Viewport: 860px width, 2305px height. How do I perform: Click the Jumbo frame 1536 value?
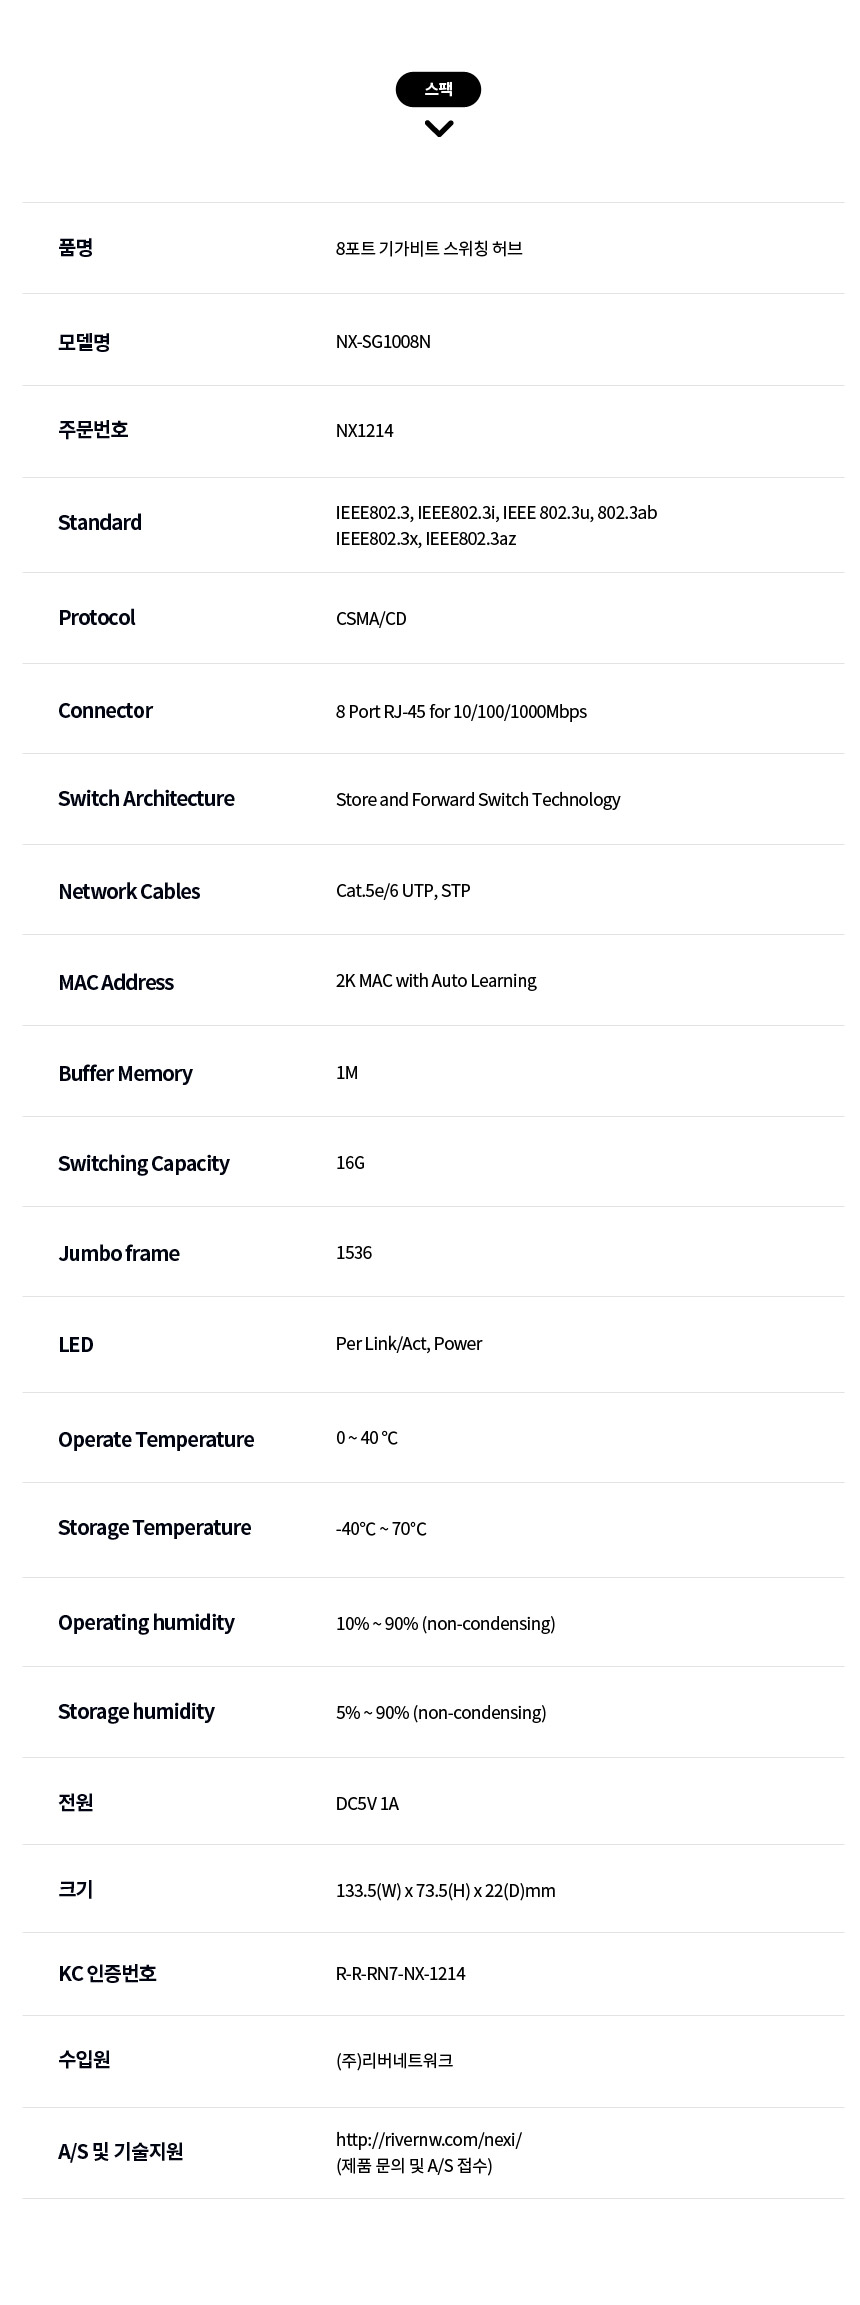coord(354,1252)
